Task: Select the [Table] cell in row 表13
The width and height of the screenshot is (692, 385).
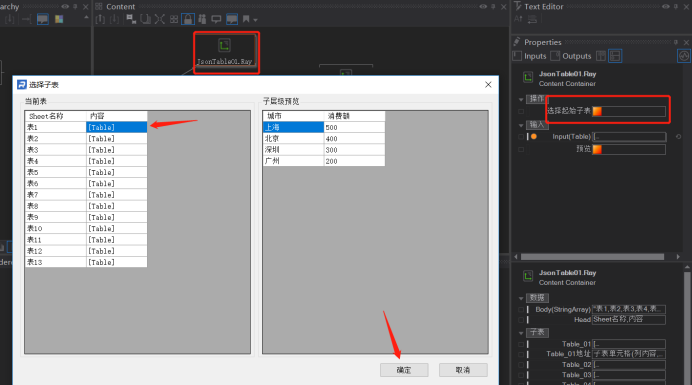Action: pos(117,262)
